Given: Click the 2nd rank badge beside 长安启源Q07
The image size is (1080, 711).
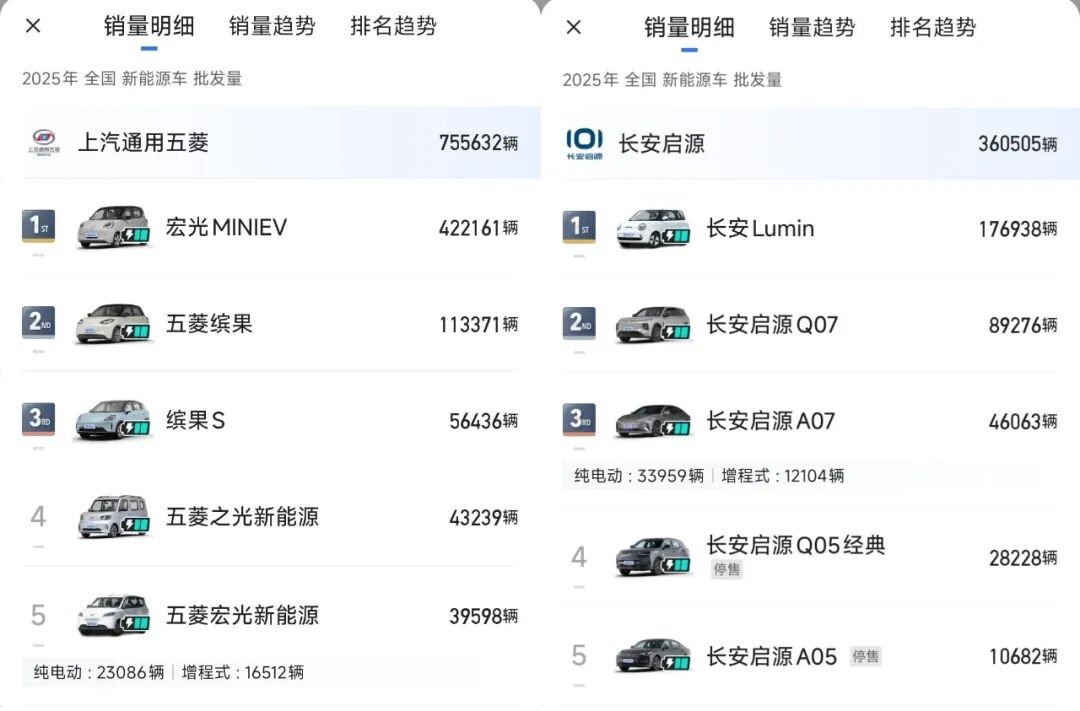Looking at the screenshot, I should click(x=579, y=324).
